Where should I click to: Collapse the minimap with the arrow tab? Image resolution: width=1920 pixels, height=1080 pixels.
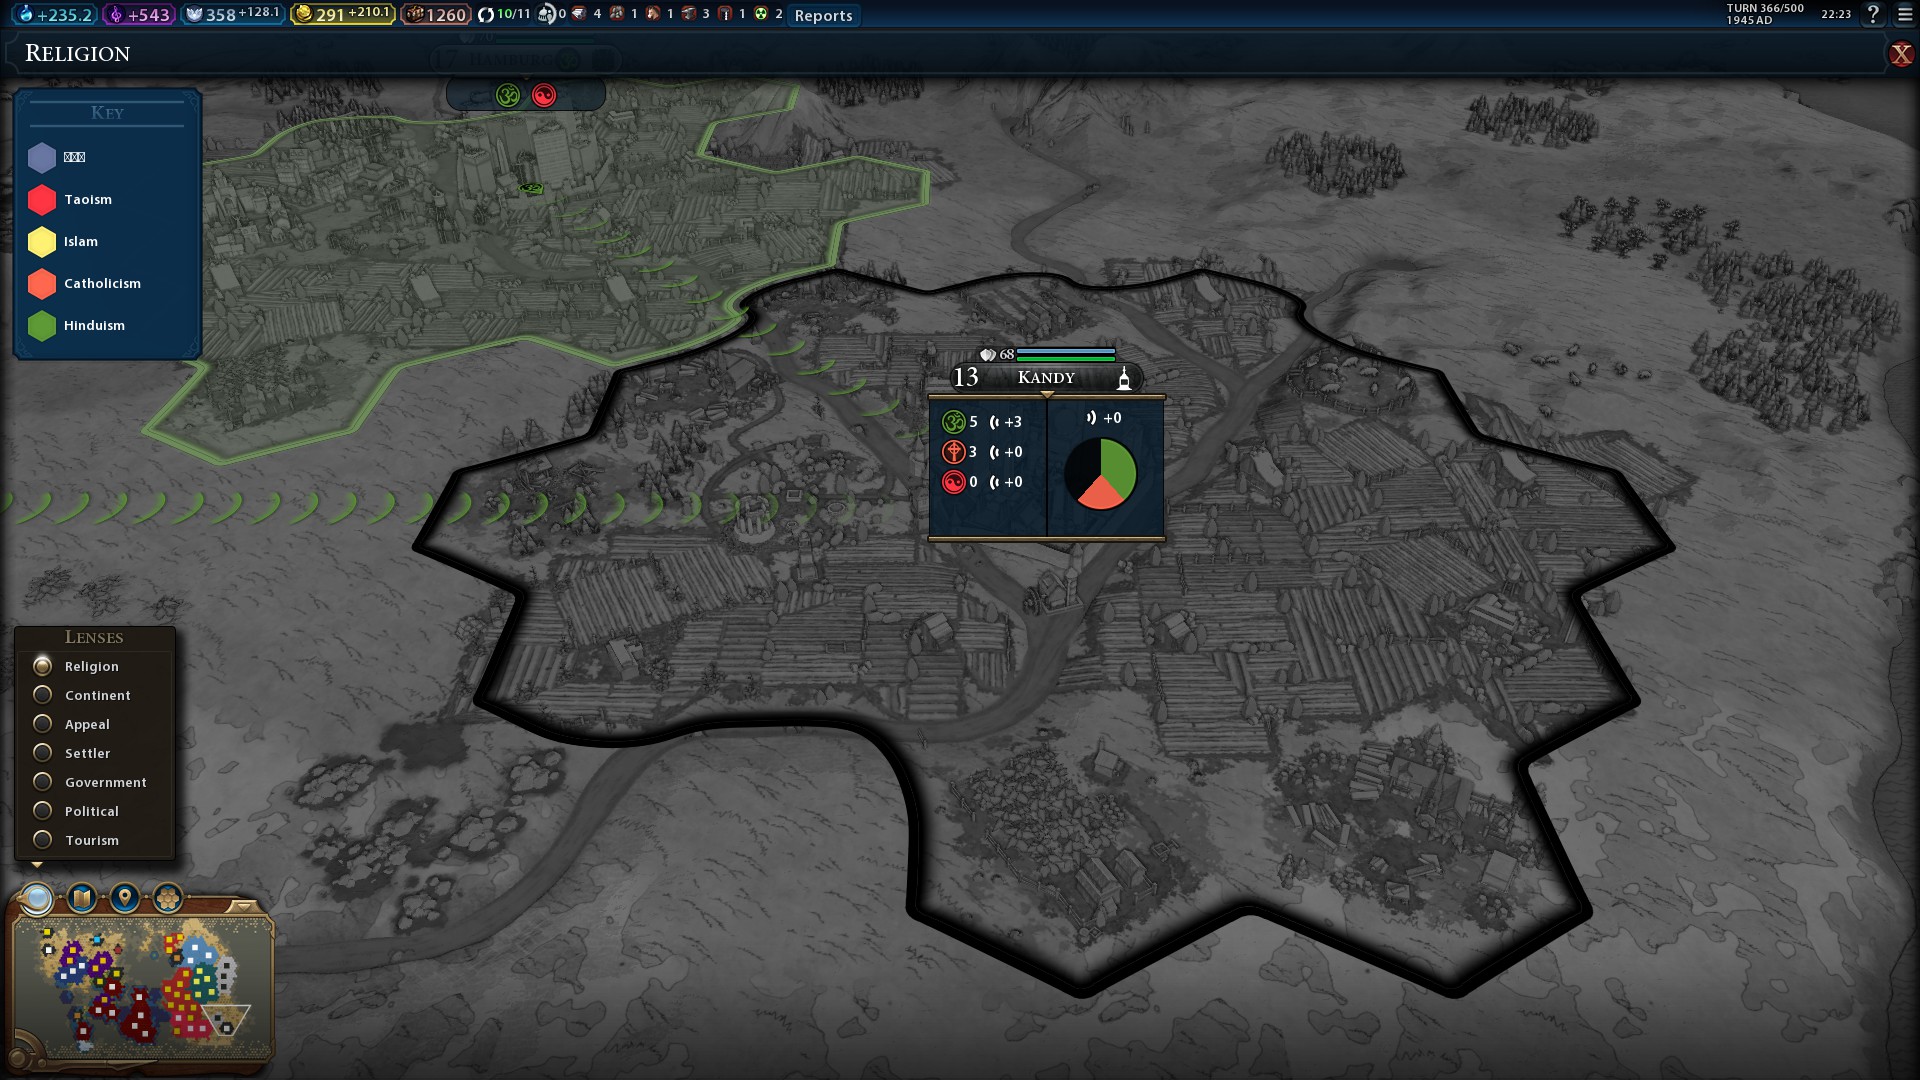pos(243,906)
